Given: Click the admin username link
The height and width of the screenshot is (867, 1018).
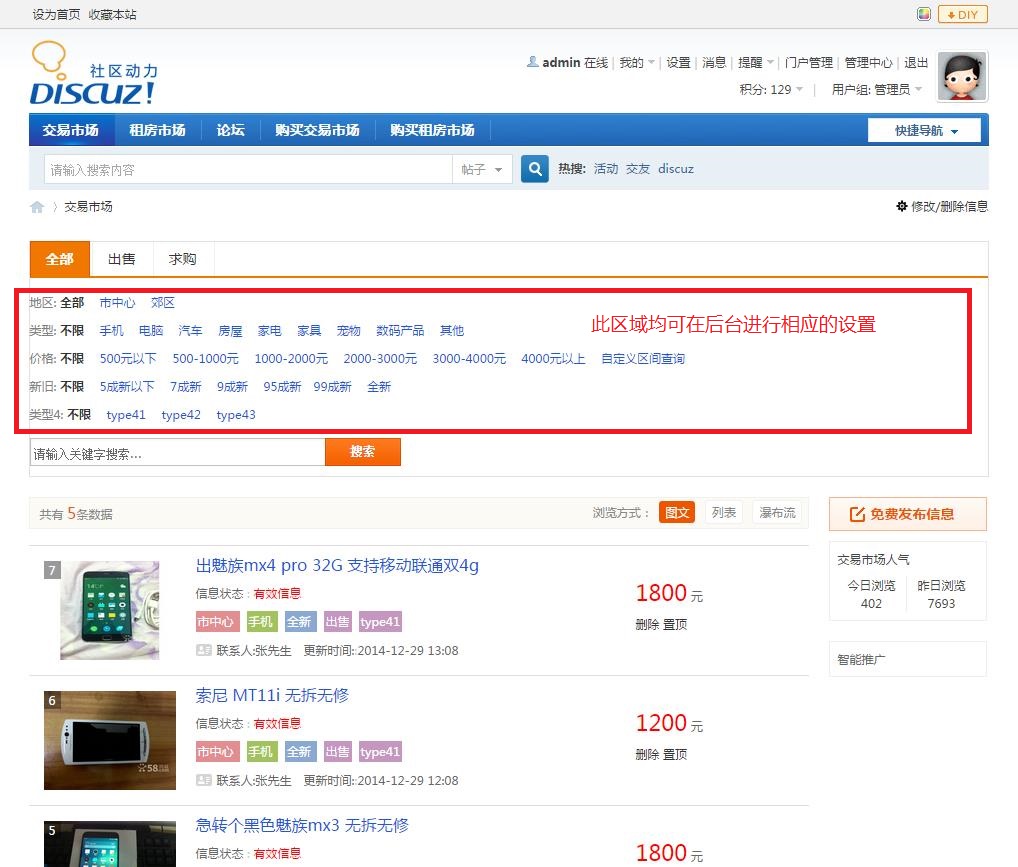Looking at the screenshot, I should point(561,62).
